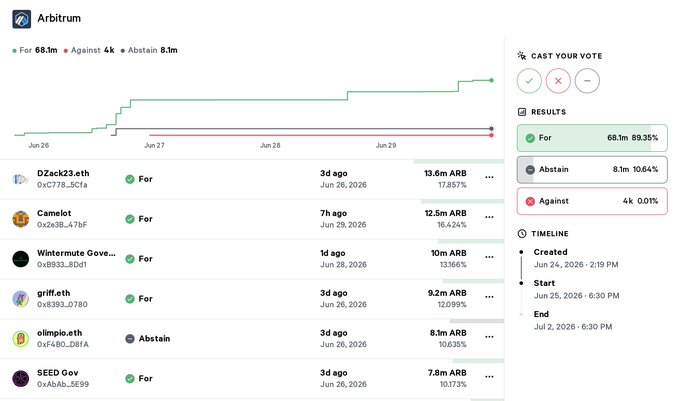Screen dimensions: 680x401
Task: Open more options for DZack23.eth vote
Action: click(x=489, y=177)
